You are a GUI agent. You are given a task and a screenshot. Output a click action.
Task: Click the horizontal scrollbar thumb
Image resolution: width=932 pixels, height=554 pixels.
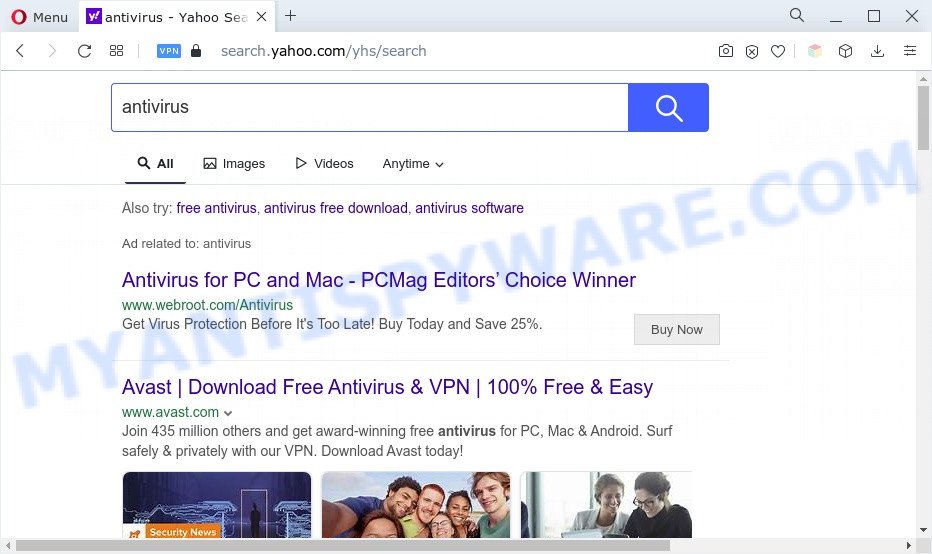[x=342, y=545]
